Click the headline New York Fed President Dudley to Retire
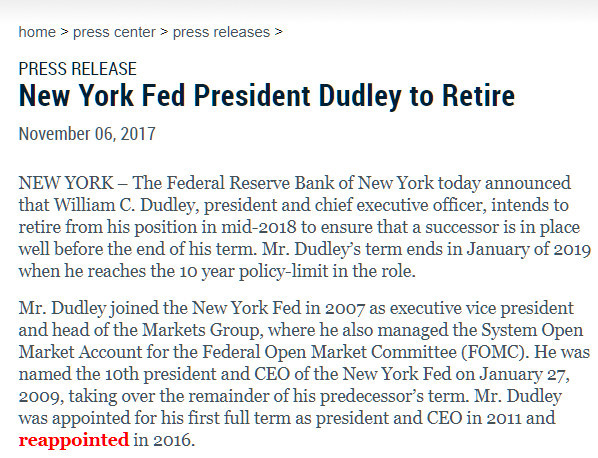The width and height of the screenshot is (598, 458). pos(267,95)
